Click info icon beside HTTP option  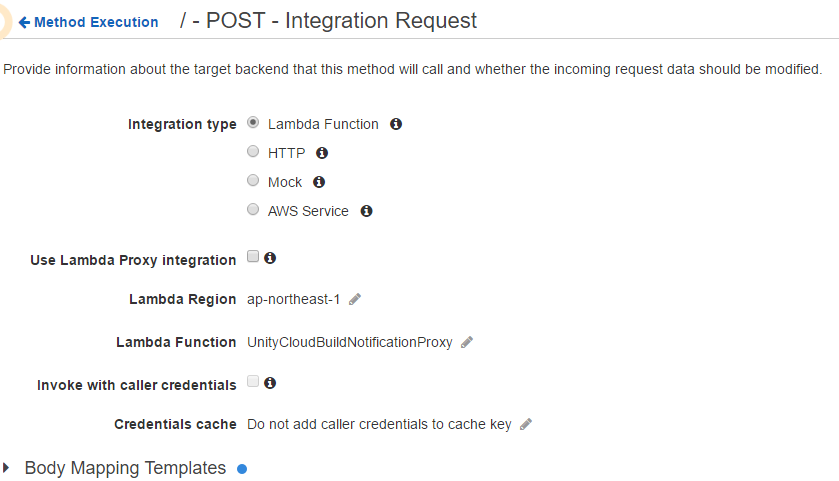(x=322, y=154)
